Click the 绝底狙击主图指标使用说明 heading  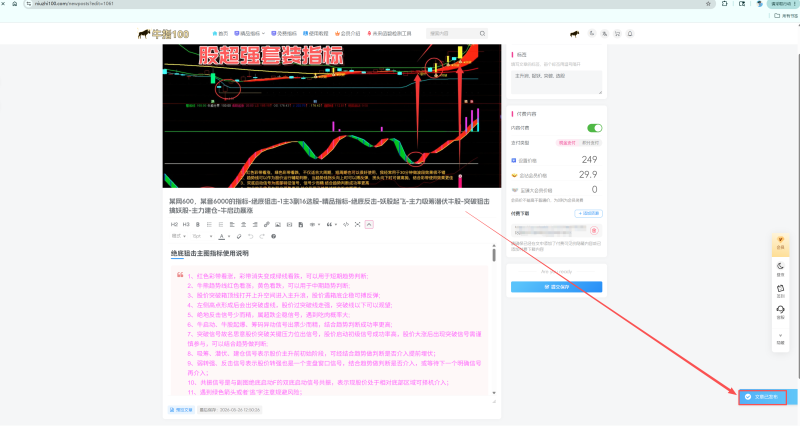tap(210, 253)
